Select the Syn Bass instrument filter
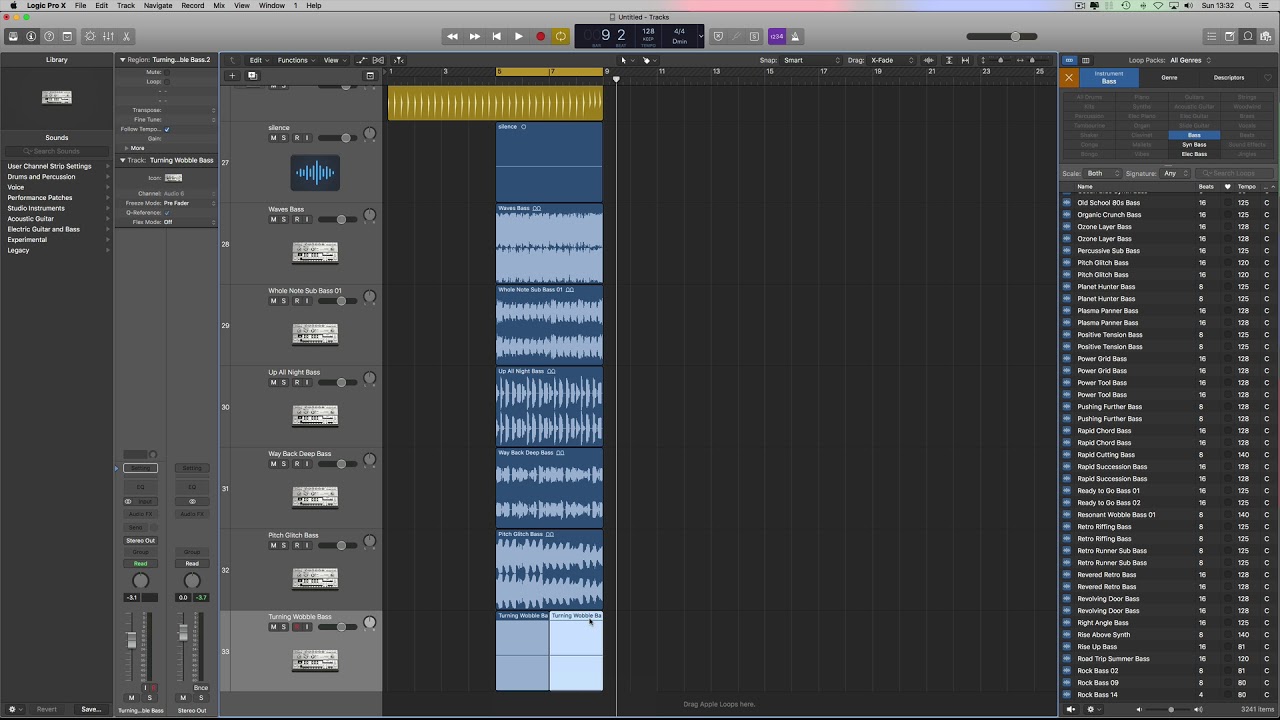 click(1194, 144)
